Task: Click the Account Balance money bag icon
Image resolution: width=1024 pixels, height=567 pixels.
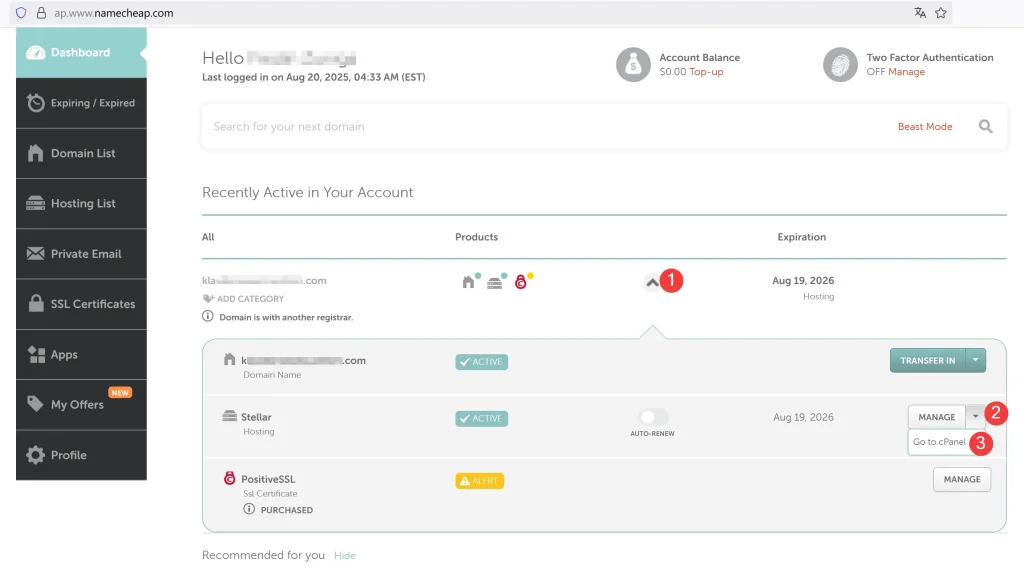Action: coord(633,65)
